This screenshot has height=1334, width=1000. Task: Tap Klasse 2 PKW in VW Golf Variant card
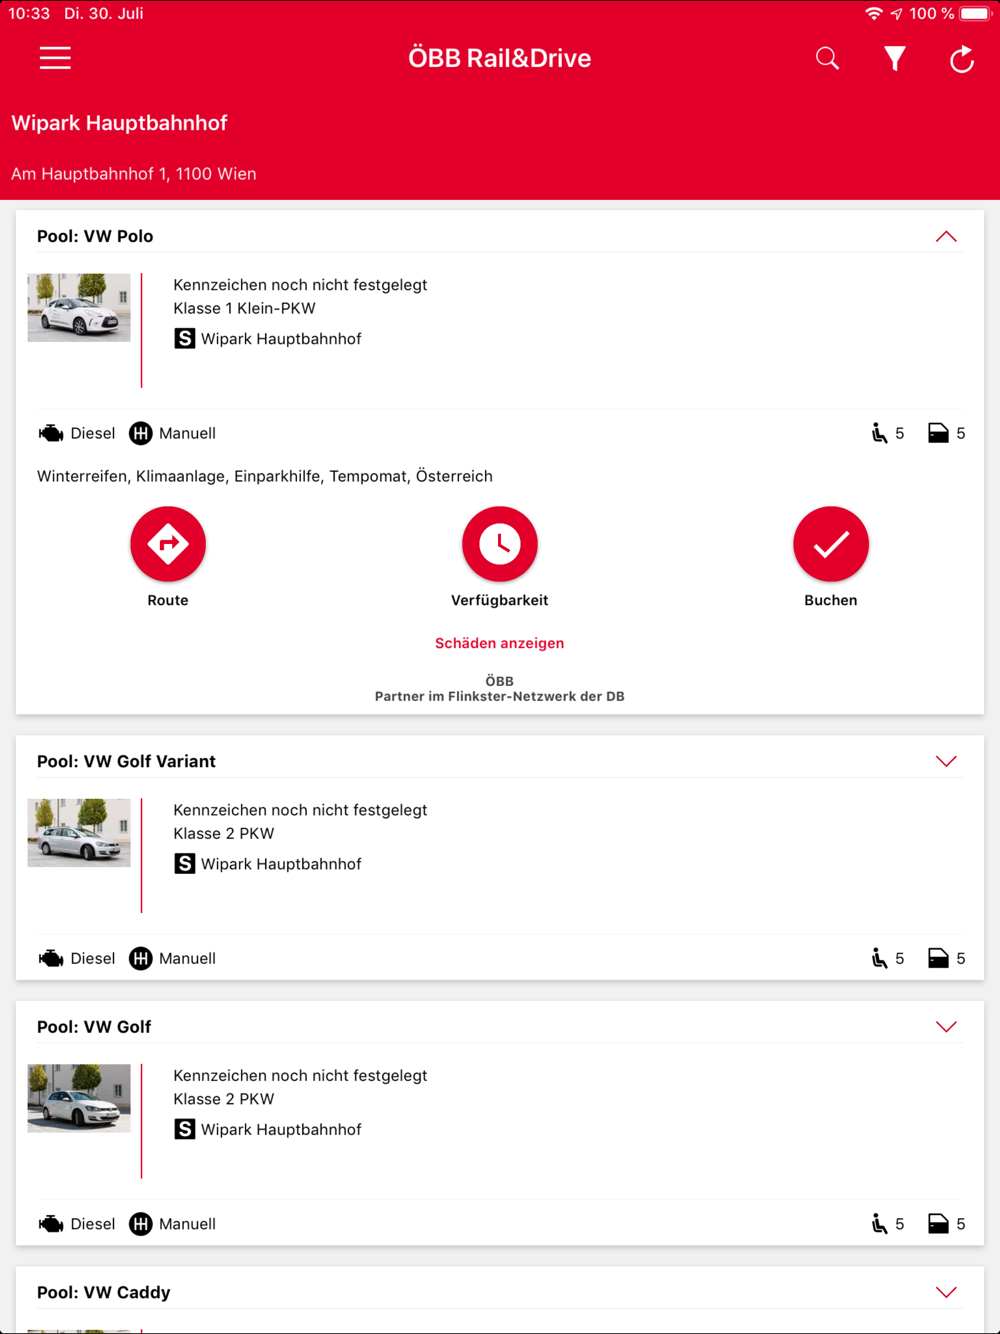point(223,833)
